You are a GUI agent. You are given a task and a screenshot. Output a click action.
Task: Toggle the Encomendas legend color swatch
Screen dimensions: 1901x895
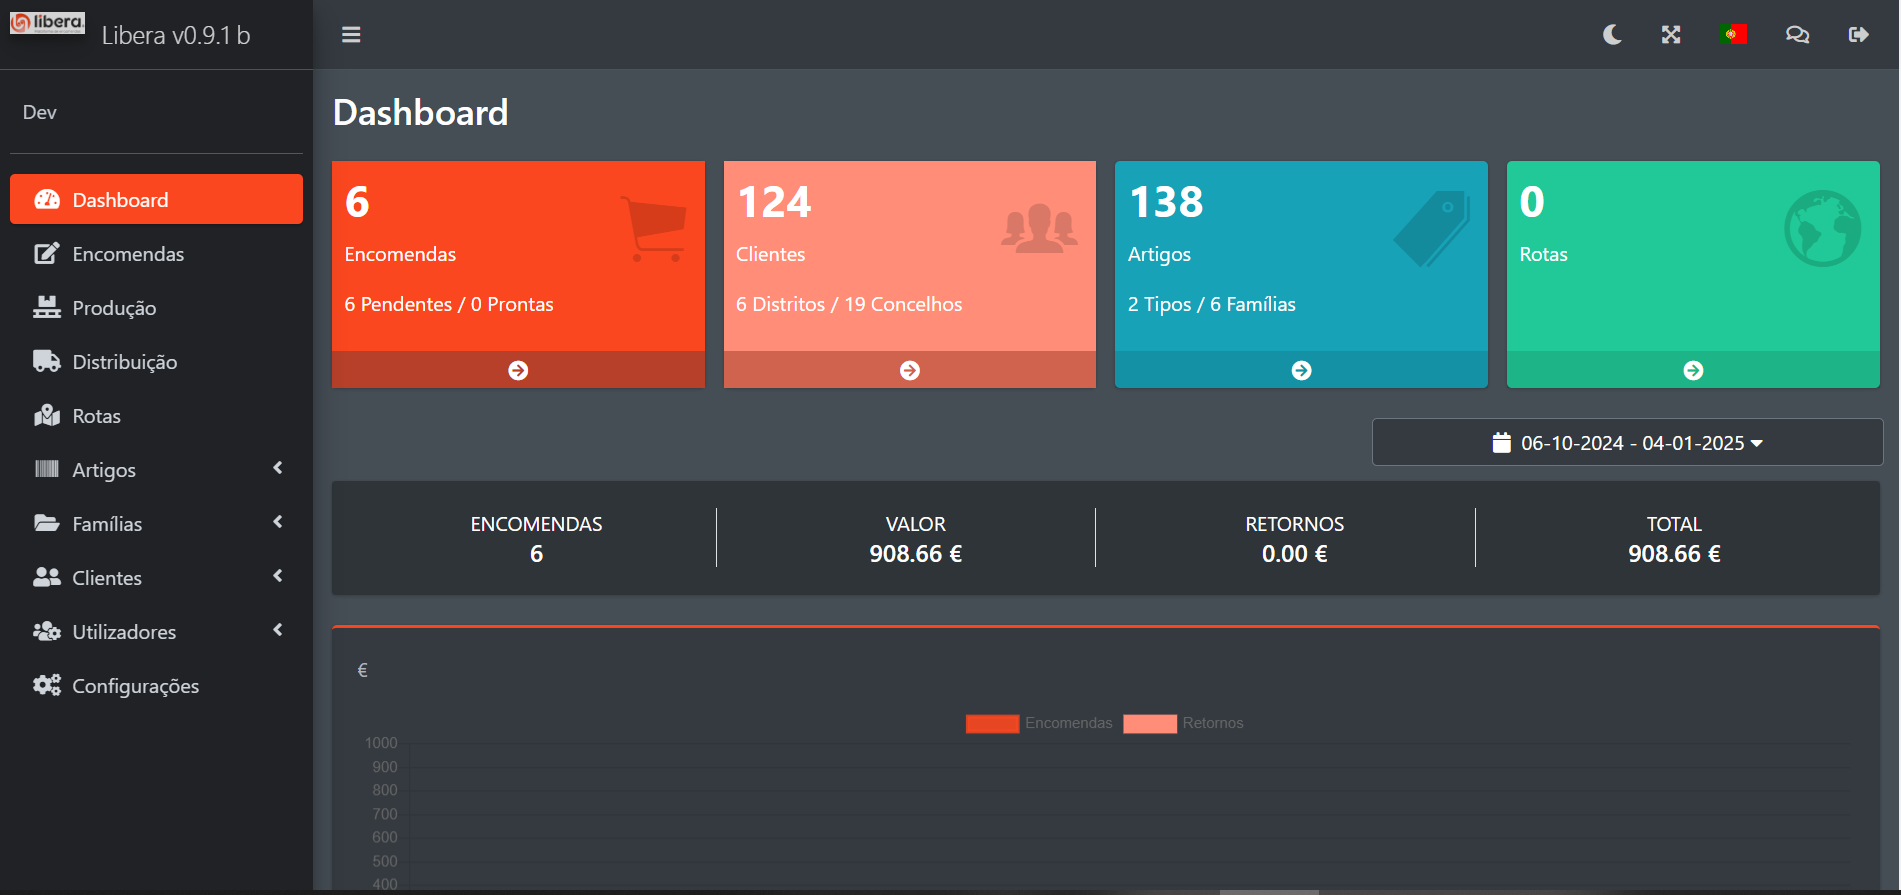click(x=992, y=724)
